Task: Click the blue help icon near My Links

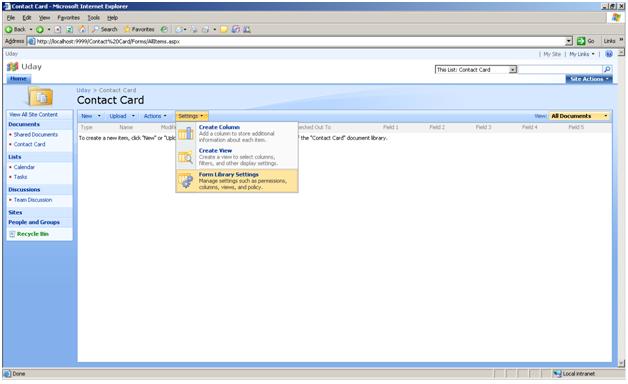Action: [609, 54]
